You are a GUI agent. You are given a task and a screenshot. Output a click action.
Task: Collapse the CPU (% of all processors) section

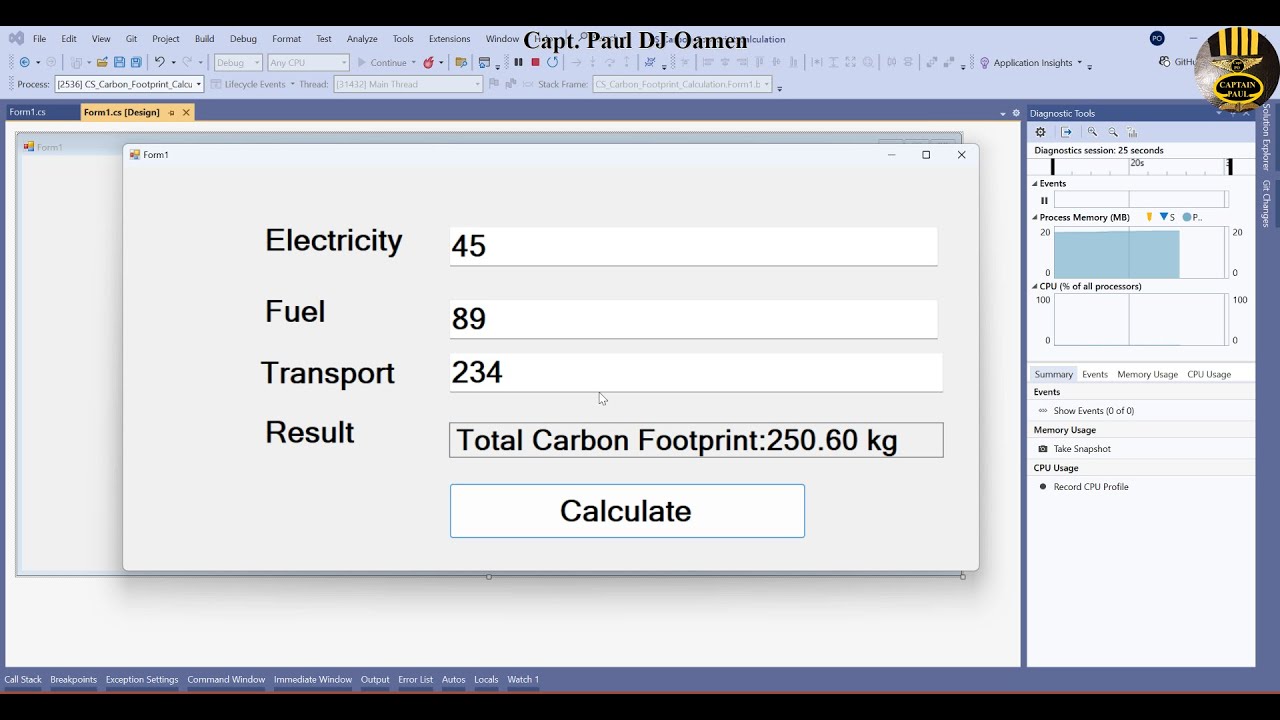pos(1035,286)
